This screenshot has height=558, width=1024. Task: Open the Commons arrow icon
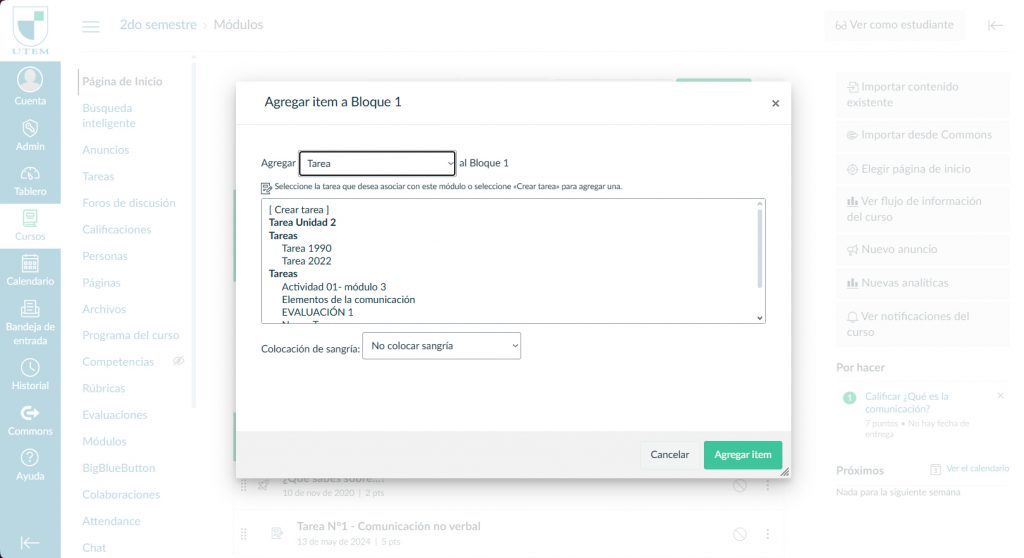[30, 413]
